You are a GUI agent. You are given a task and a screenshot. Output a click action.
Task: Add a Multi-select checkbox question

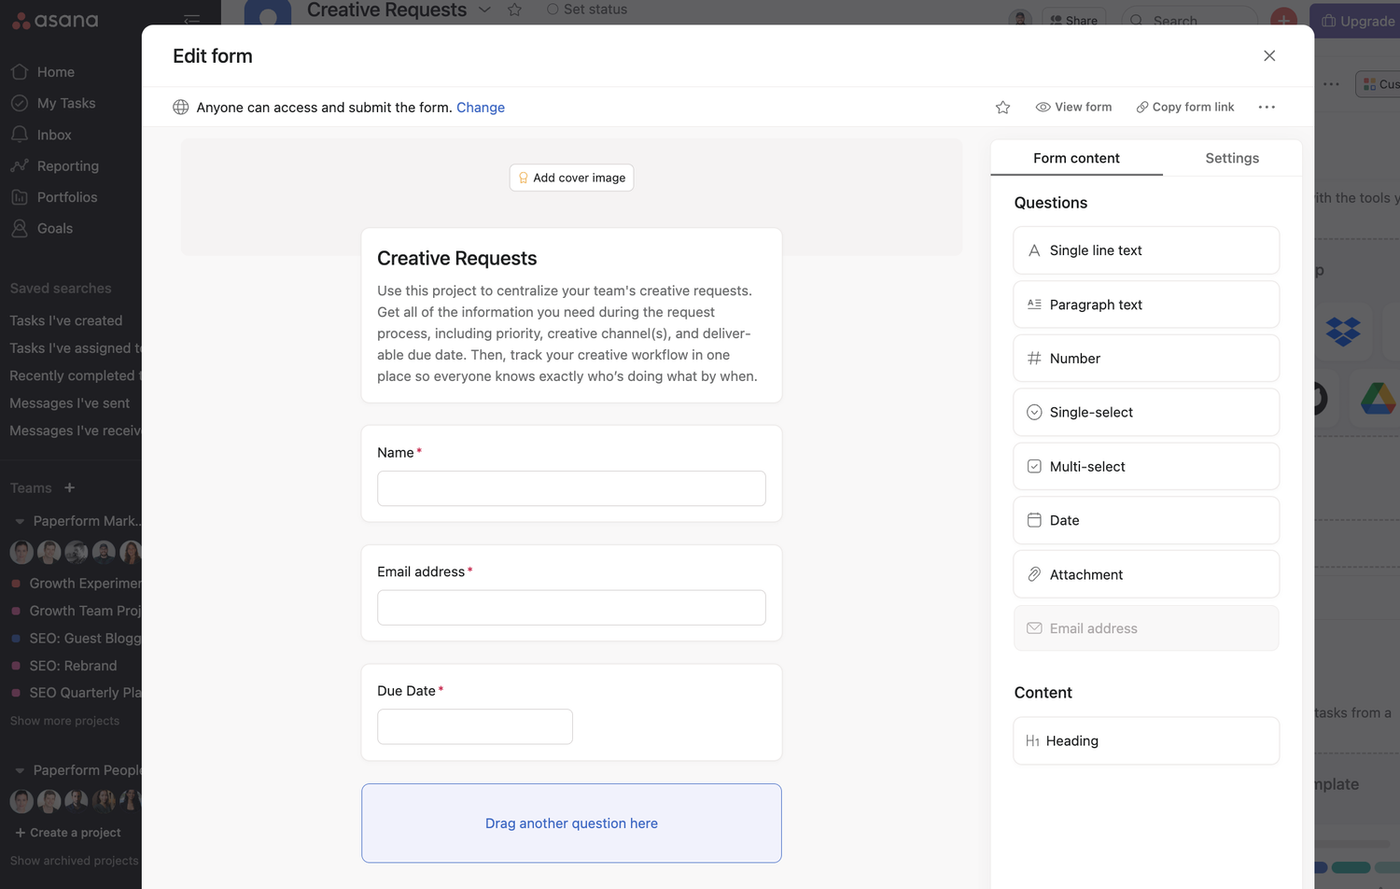pos(1146,467)
